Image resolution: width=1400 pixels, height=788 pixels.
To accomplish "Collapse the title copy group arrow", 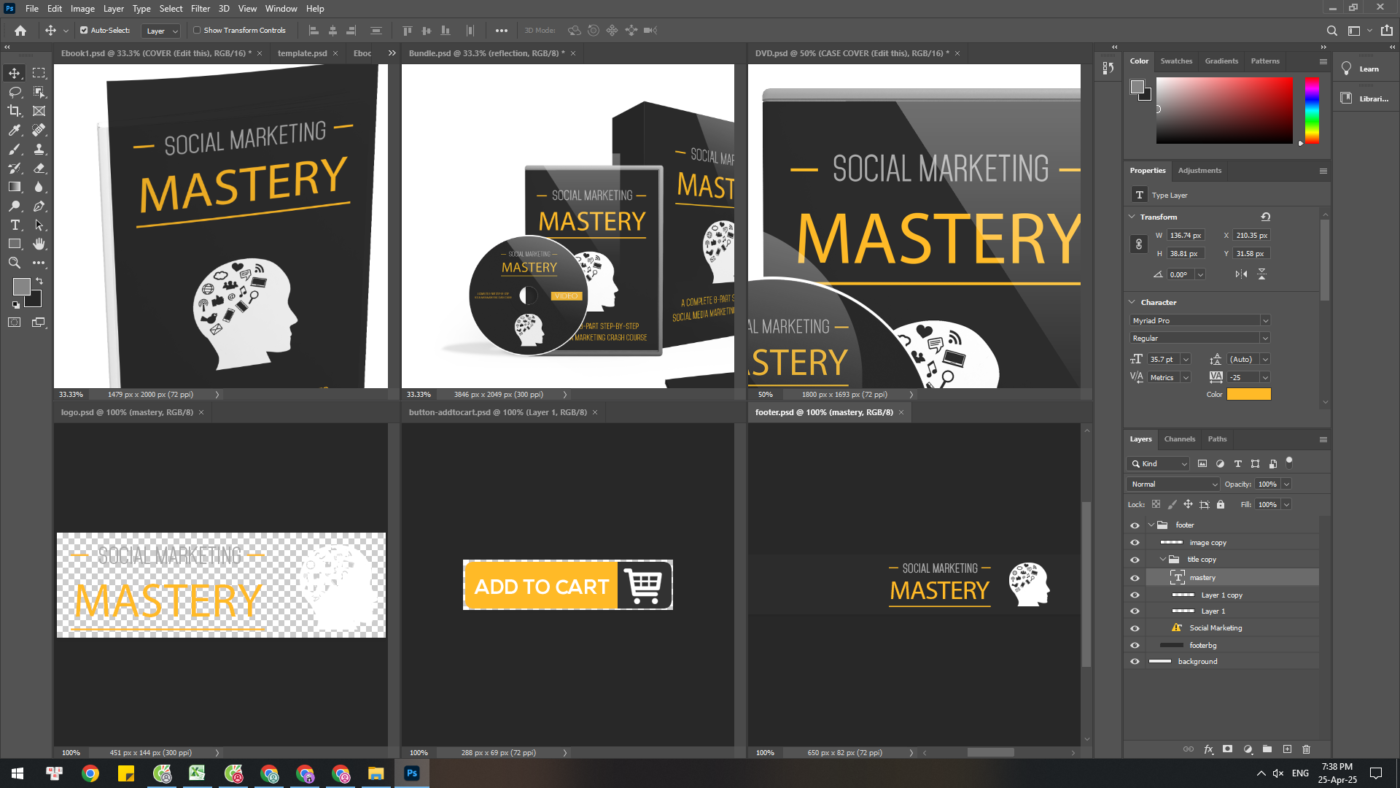I will click(x=1163, y=559).
